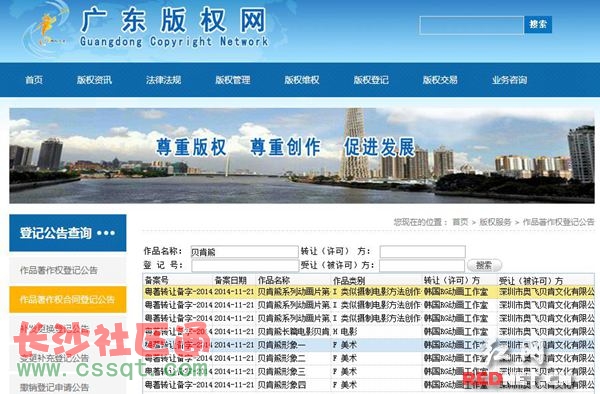Open the 版权维权 menu item

tap(302, 80)
